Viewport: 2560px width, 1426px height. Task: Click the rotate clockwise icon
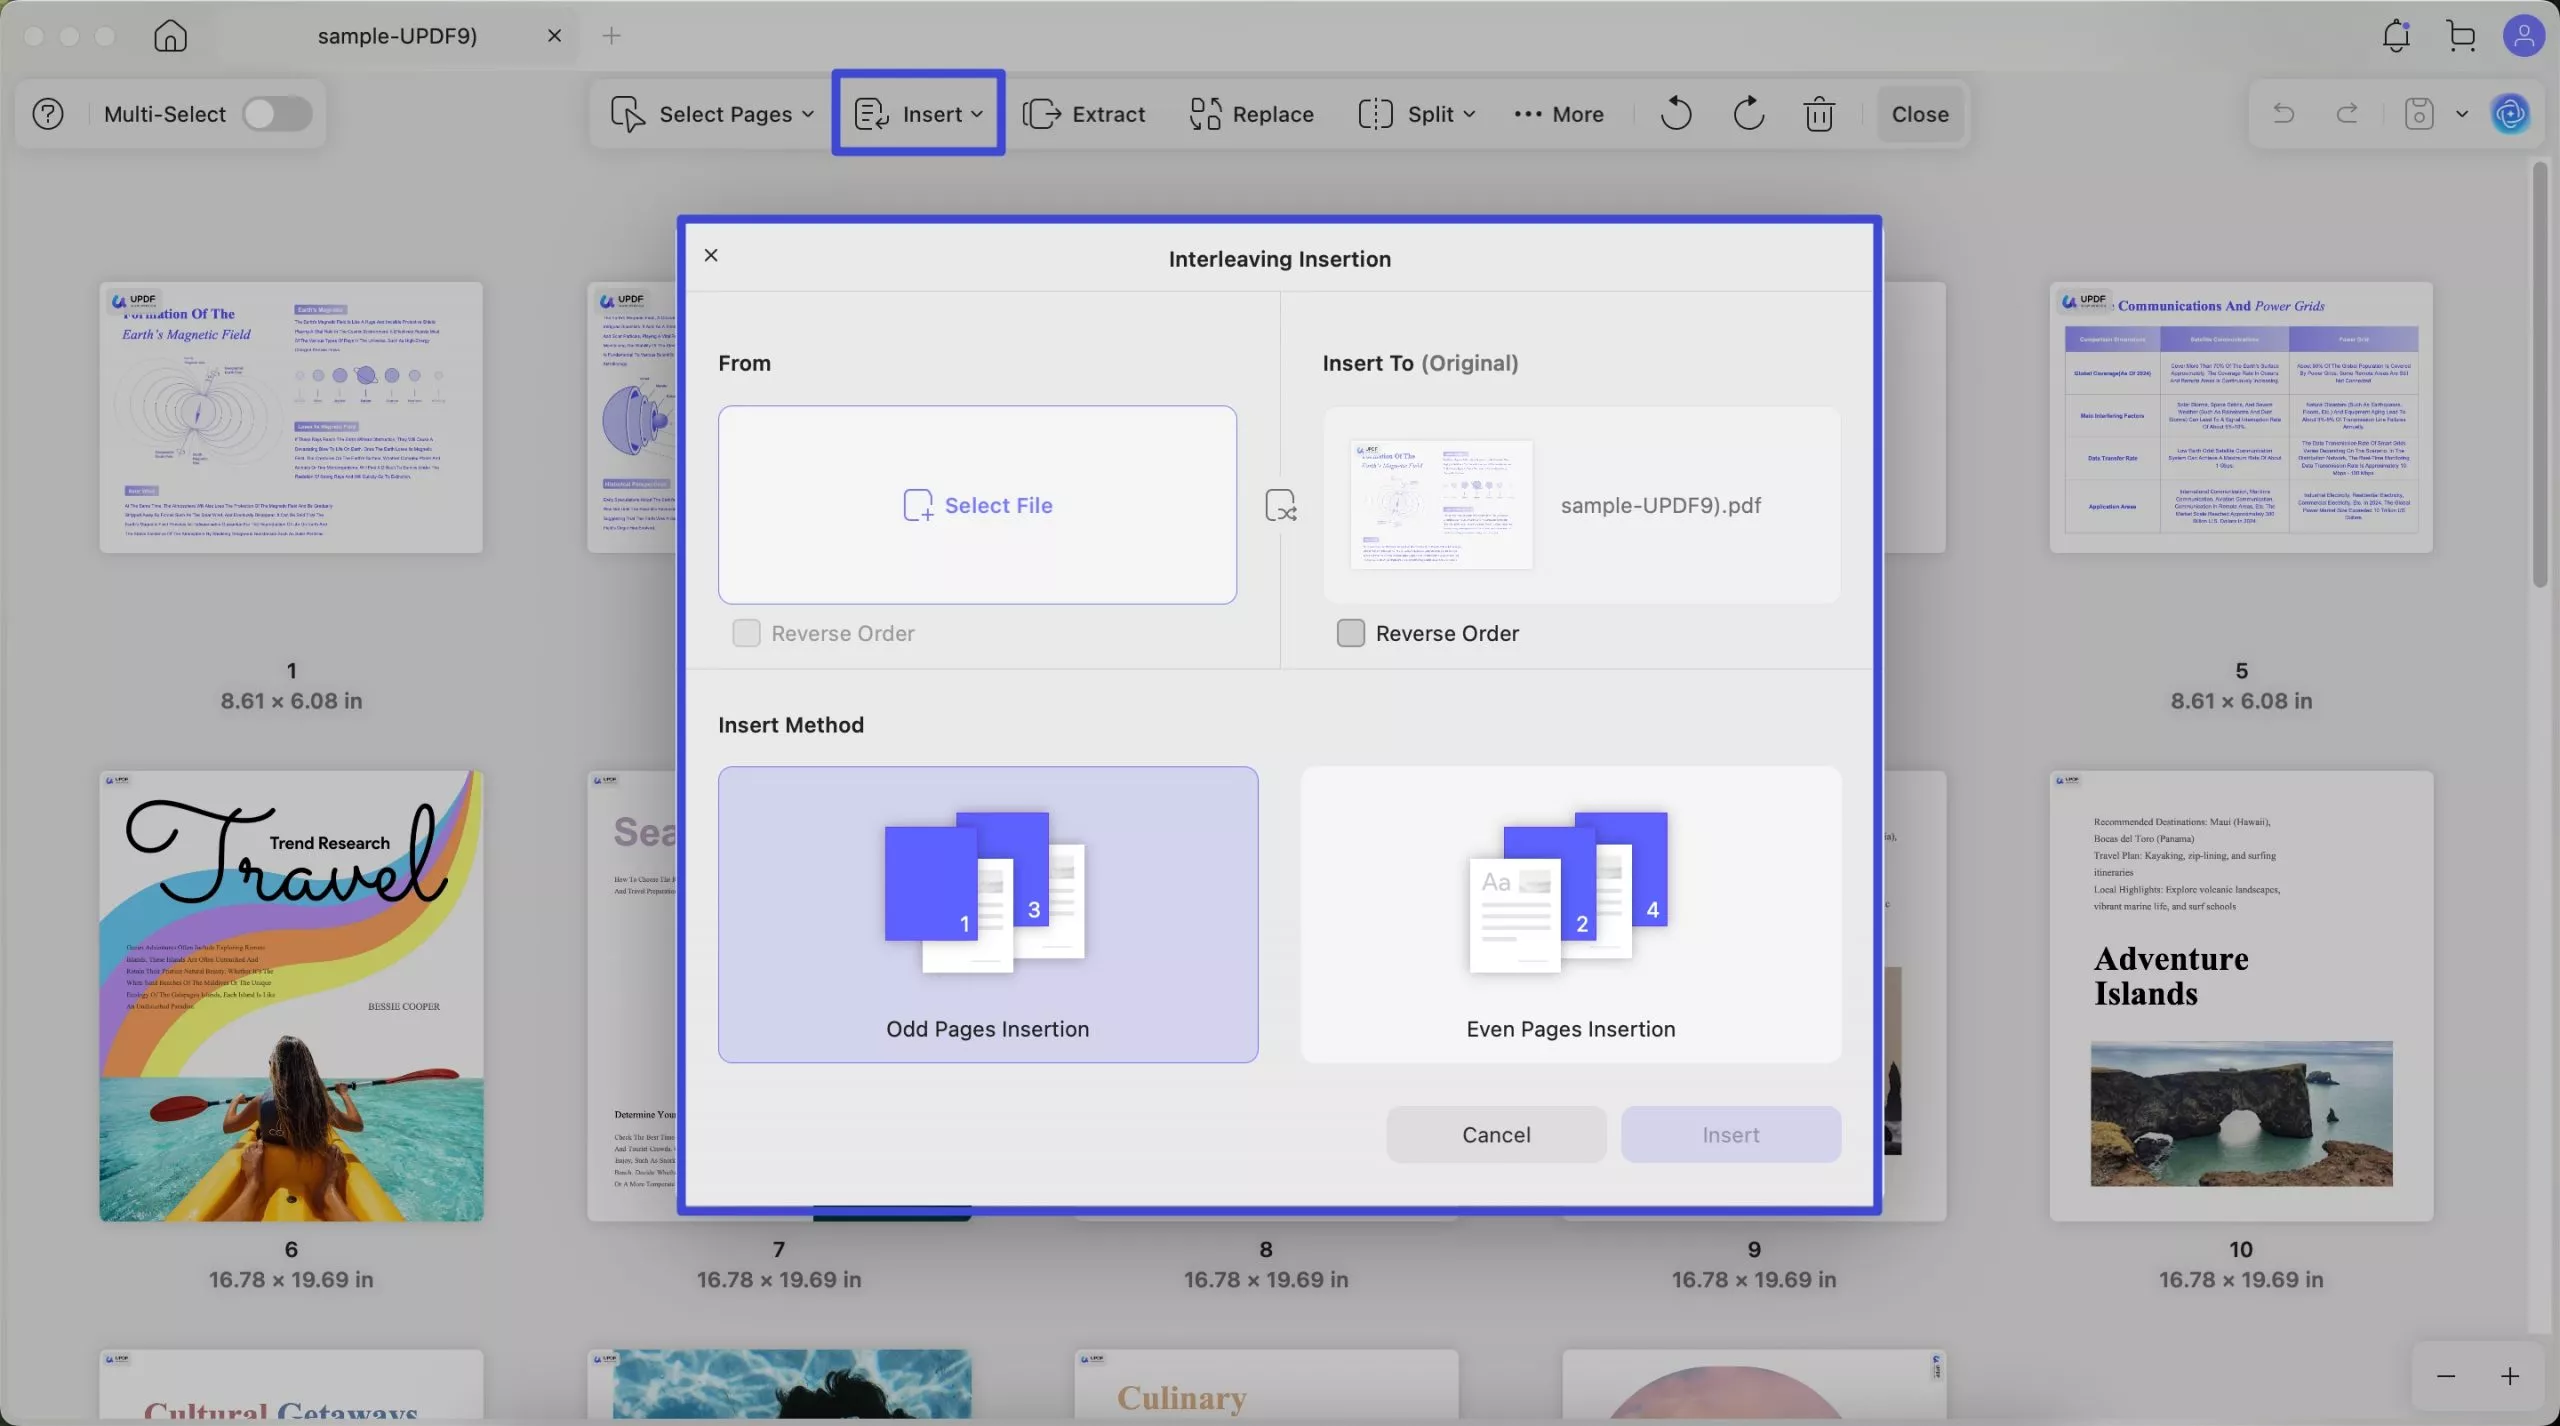click(x=1748, y=114)
